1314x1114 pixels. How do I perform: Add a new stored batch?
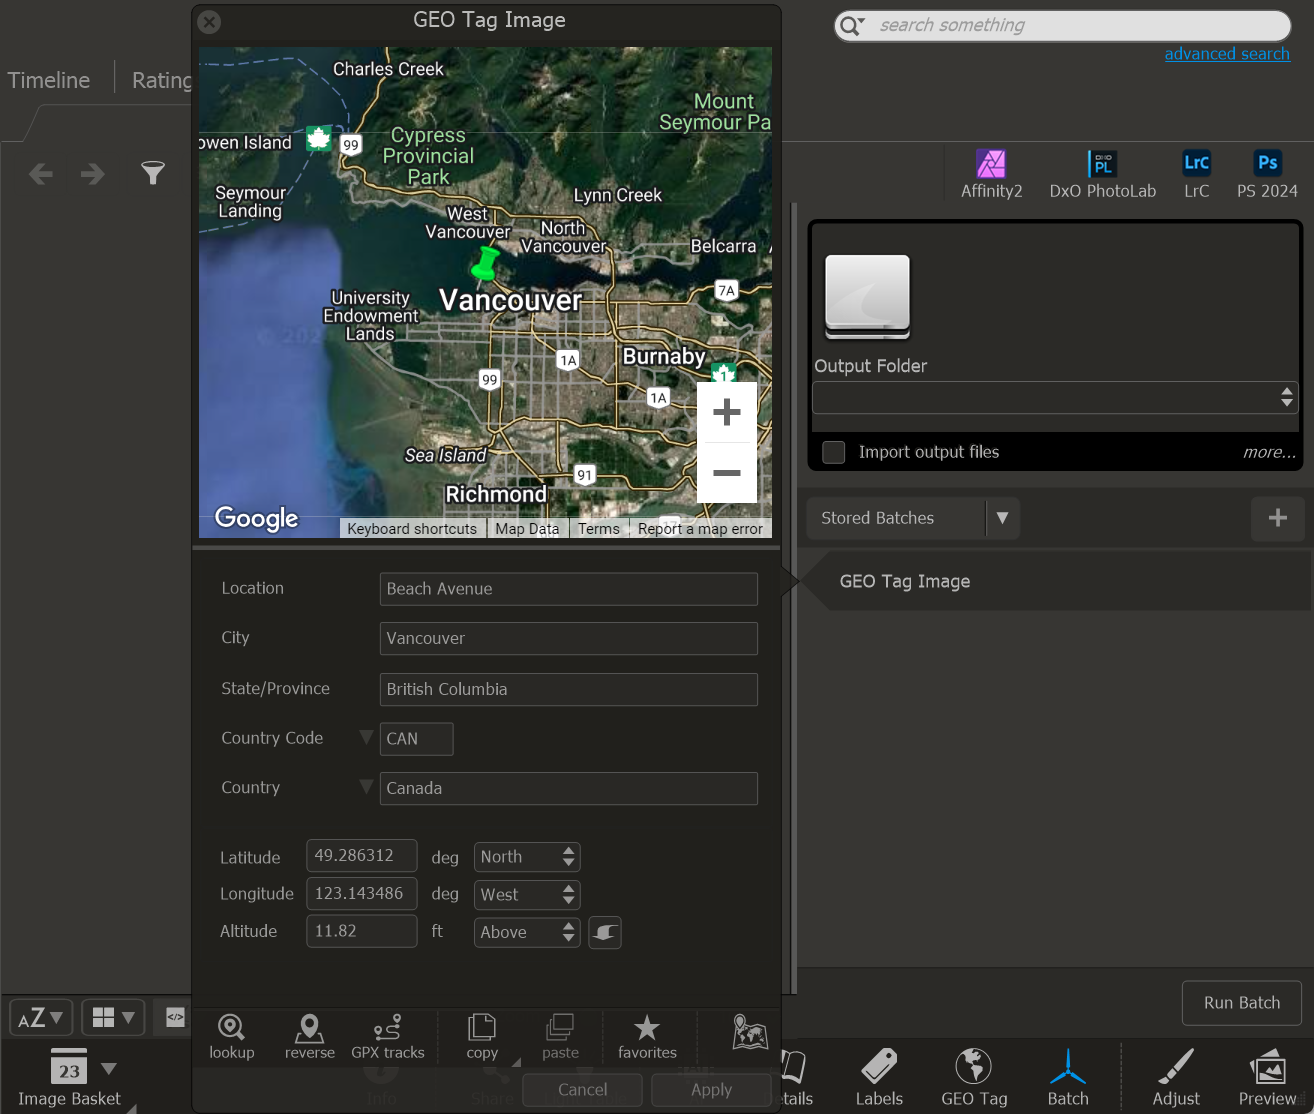click(1278, 518)
